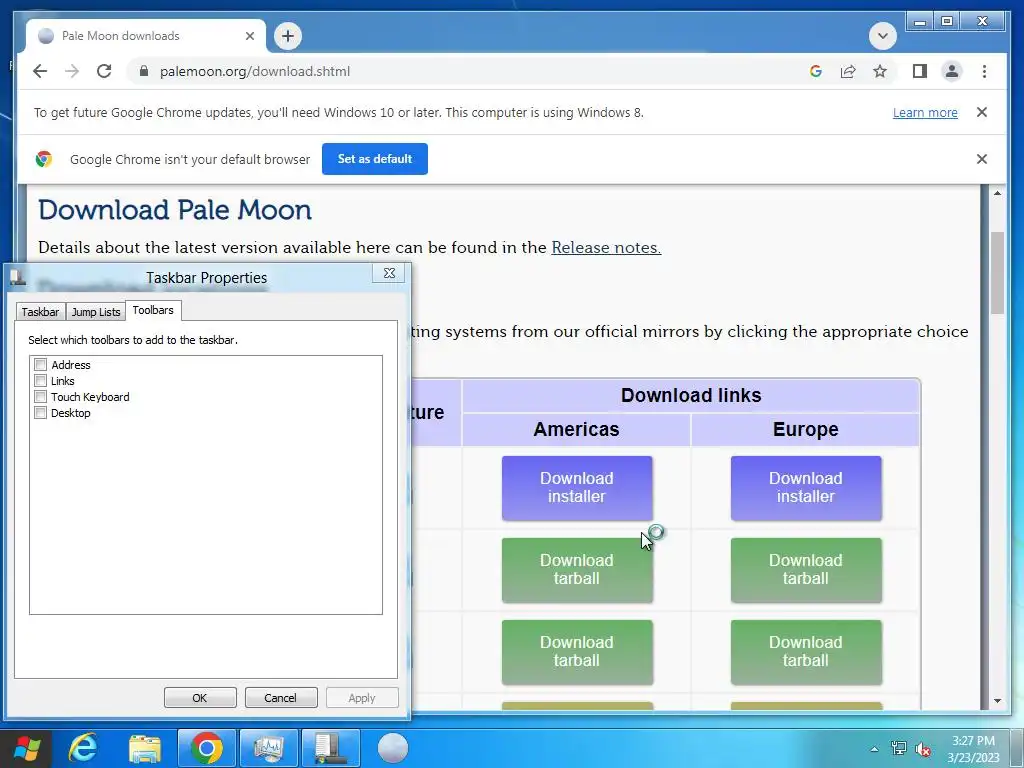
Task: Launch Internet Explorer from taskbar
Action: 84,748
